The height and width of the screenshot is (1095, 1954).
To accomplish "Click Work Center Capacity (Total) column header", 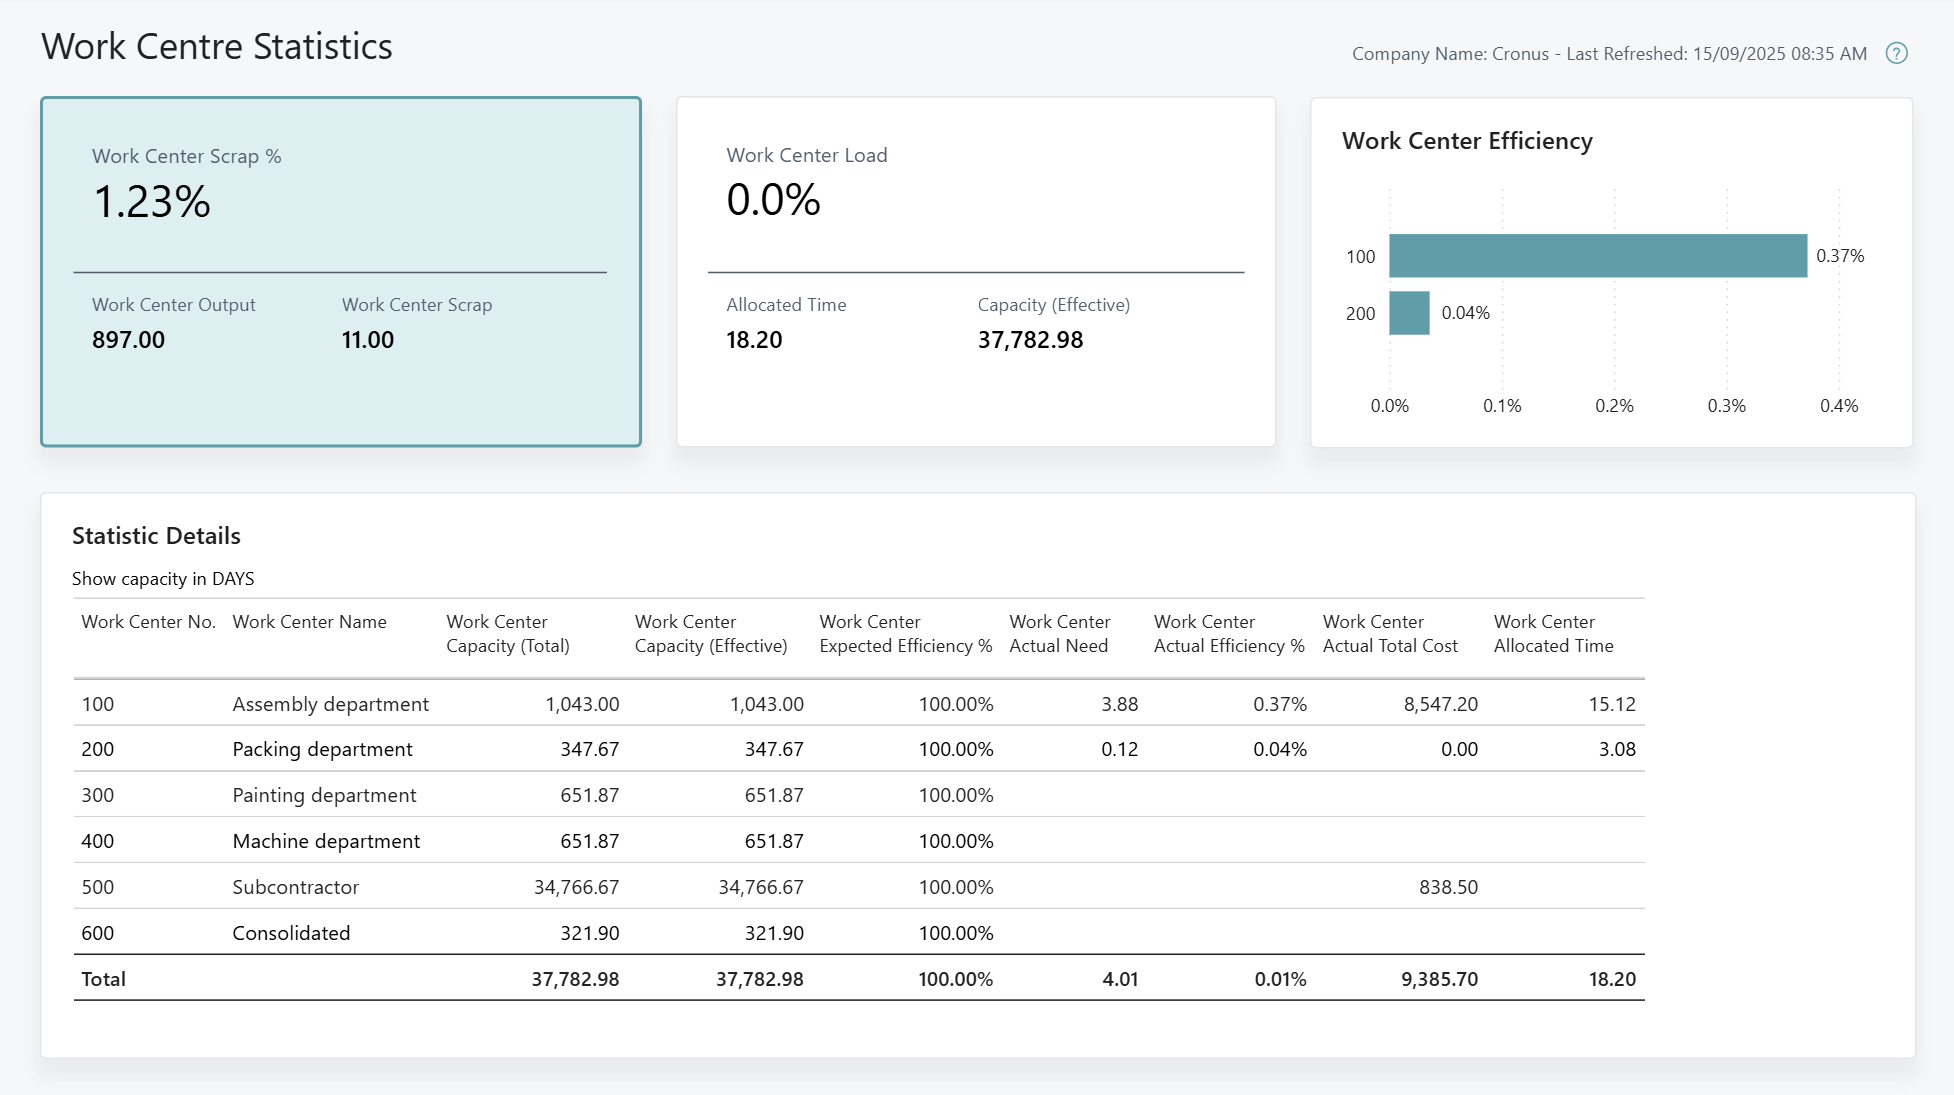I will [507, 634].
